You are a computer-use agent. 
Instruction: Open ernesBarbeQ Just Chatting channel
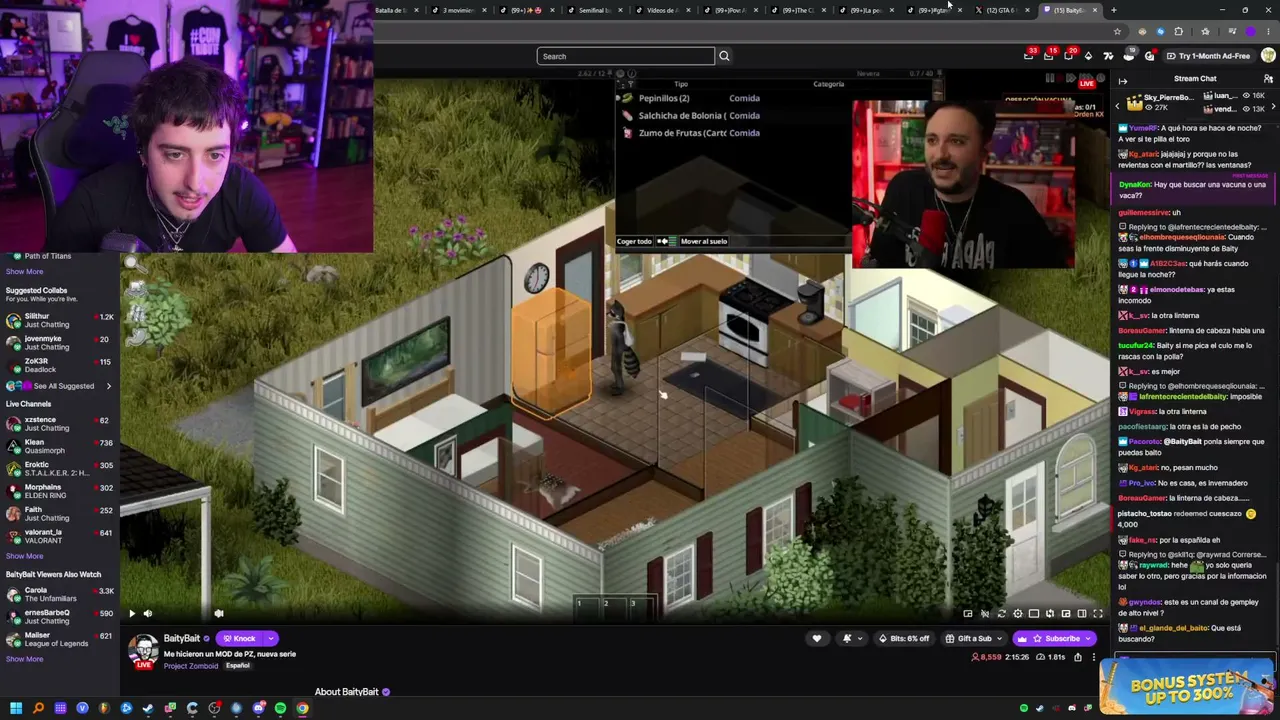tap(59, 617)
